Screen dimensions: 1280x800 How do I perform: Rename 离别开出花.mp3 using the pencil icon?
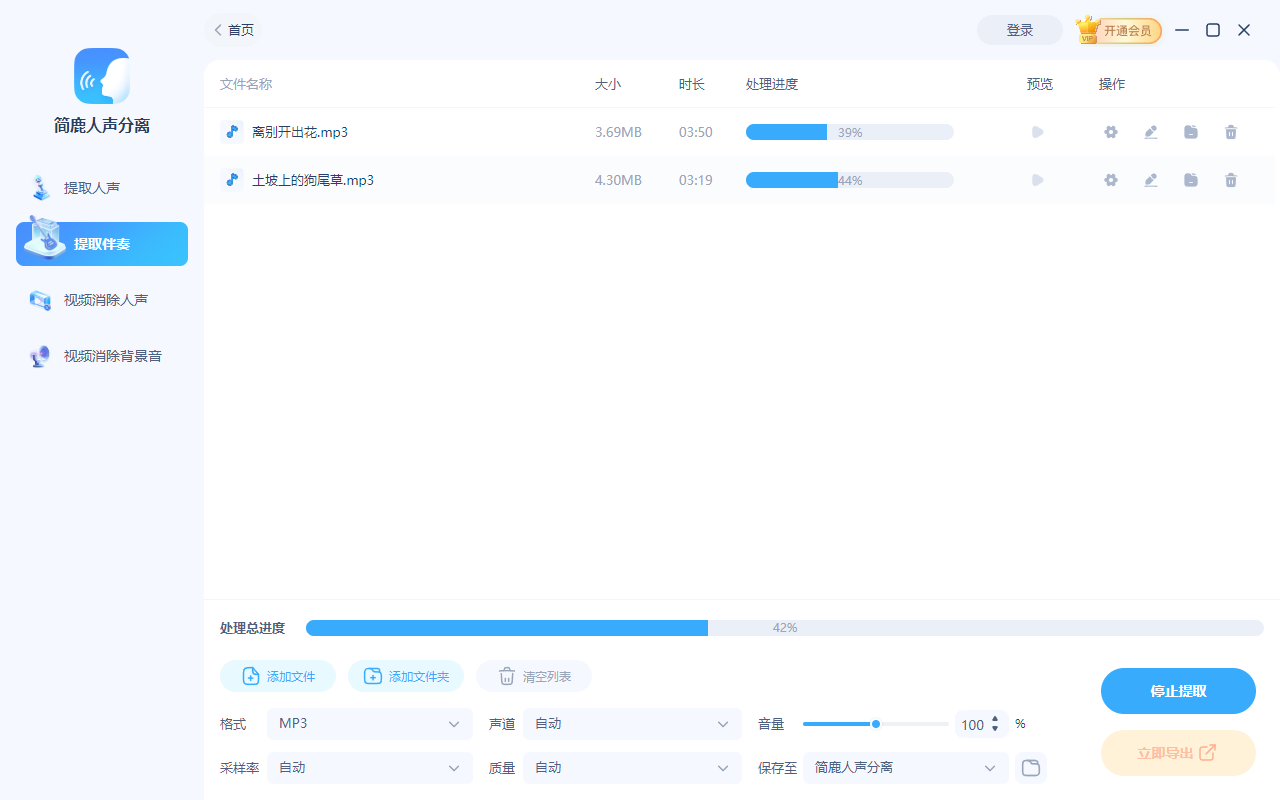pyautogui.click(x=1151, y=131)
